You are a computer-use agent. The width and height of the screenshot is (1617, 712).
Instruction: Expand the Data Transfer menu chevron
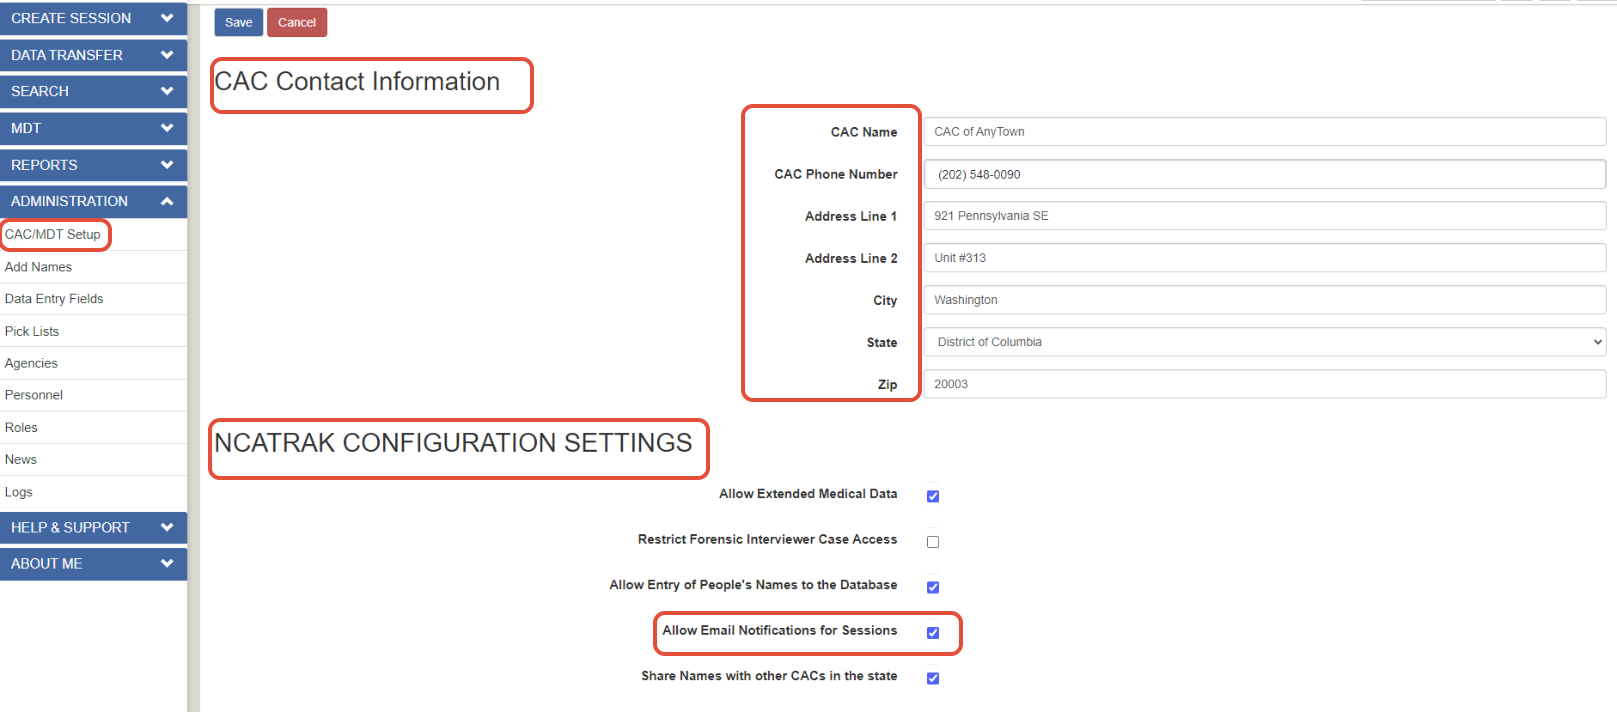coord(166,55)
